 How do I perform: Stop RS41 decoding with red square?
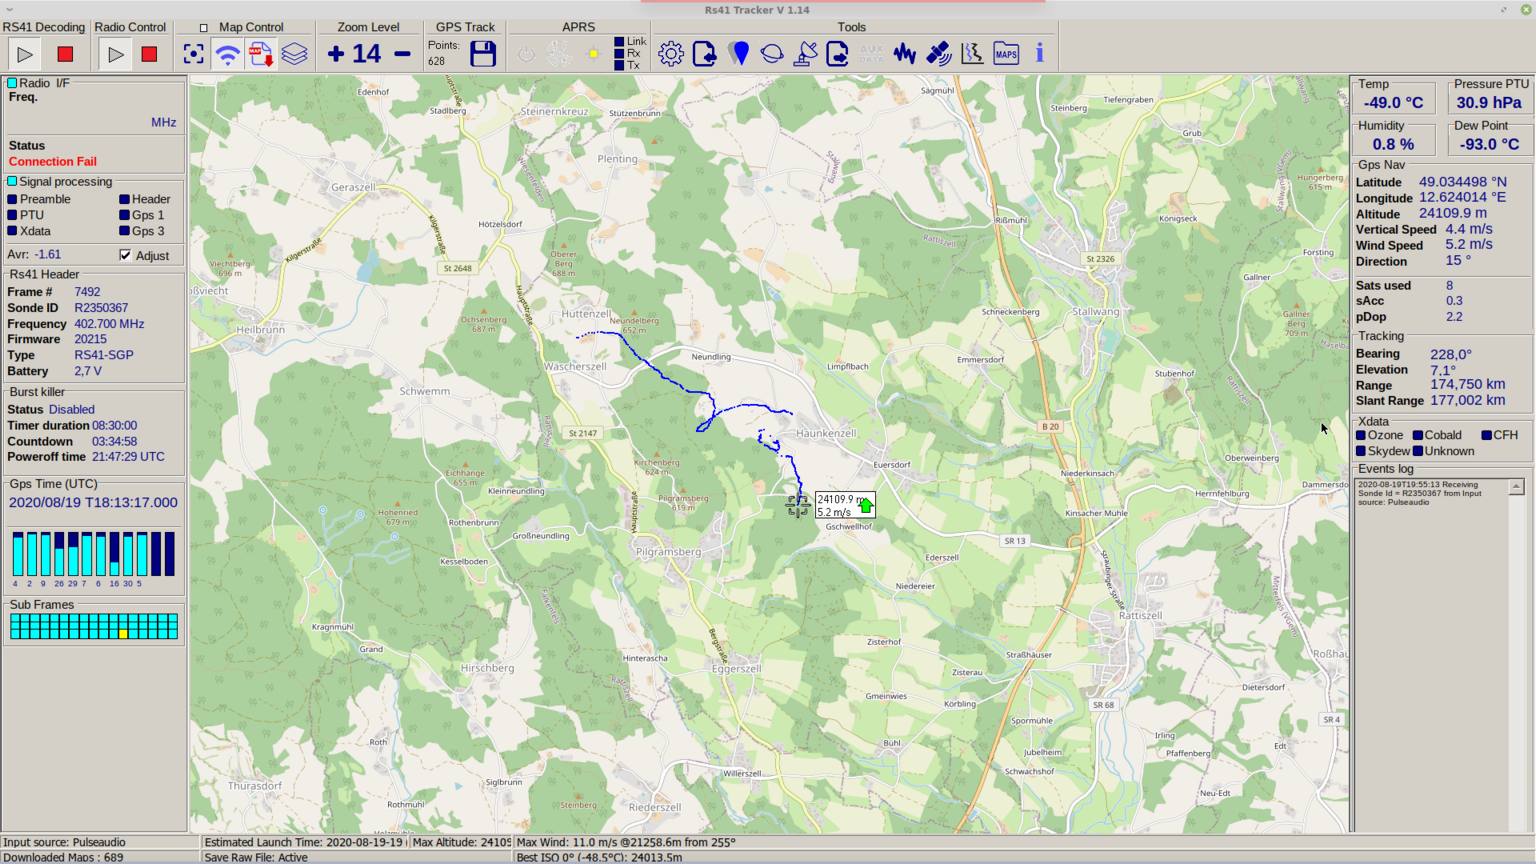tap(65, 54)
